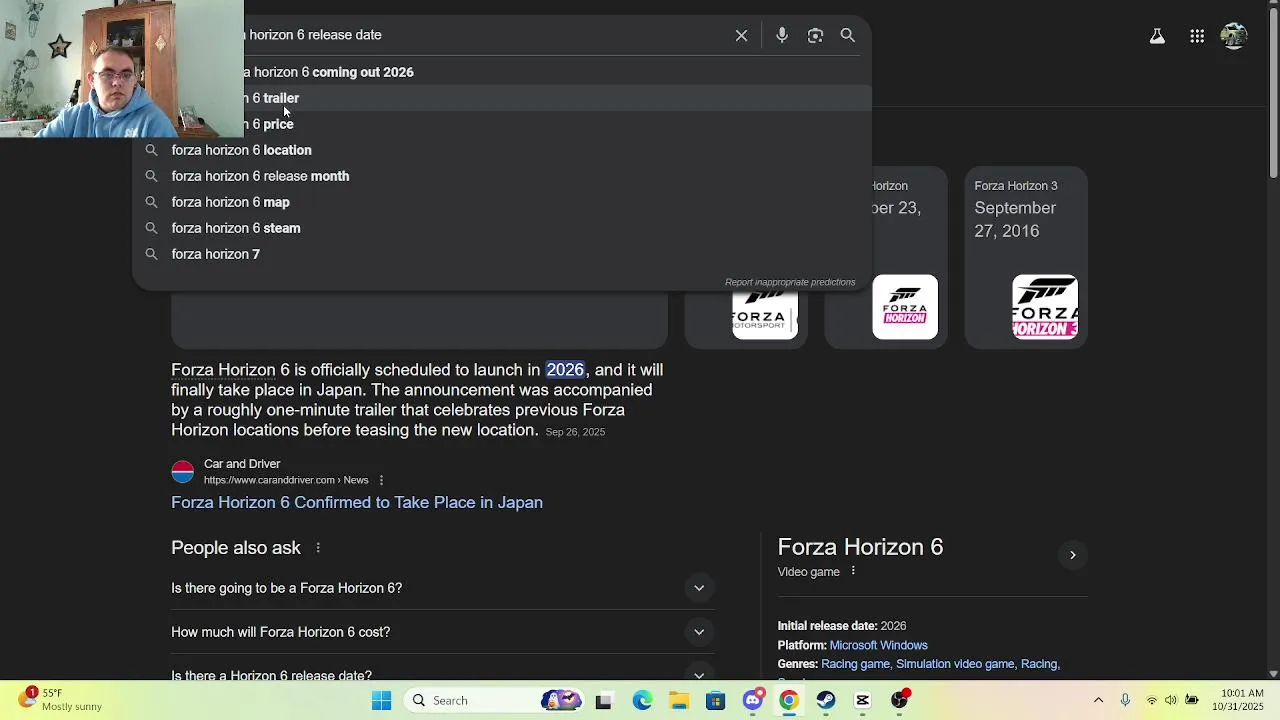
Task: Open Google Lens image search icon
Action: click(x=815, y=35)
